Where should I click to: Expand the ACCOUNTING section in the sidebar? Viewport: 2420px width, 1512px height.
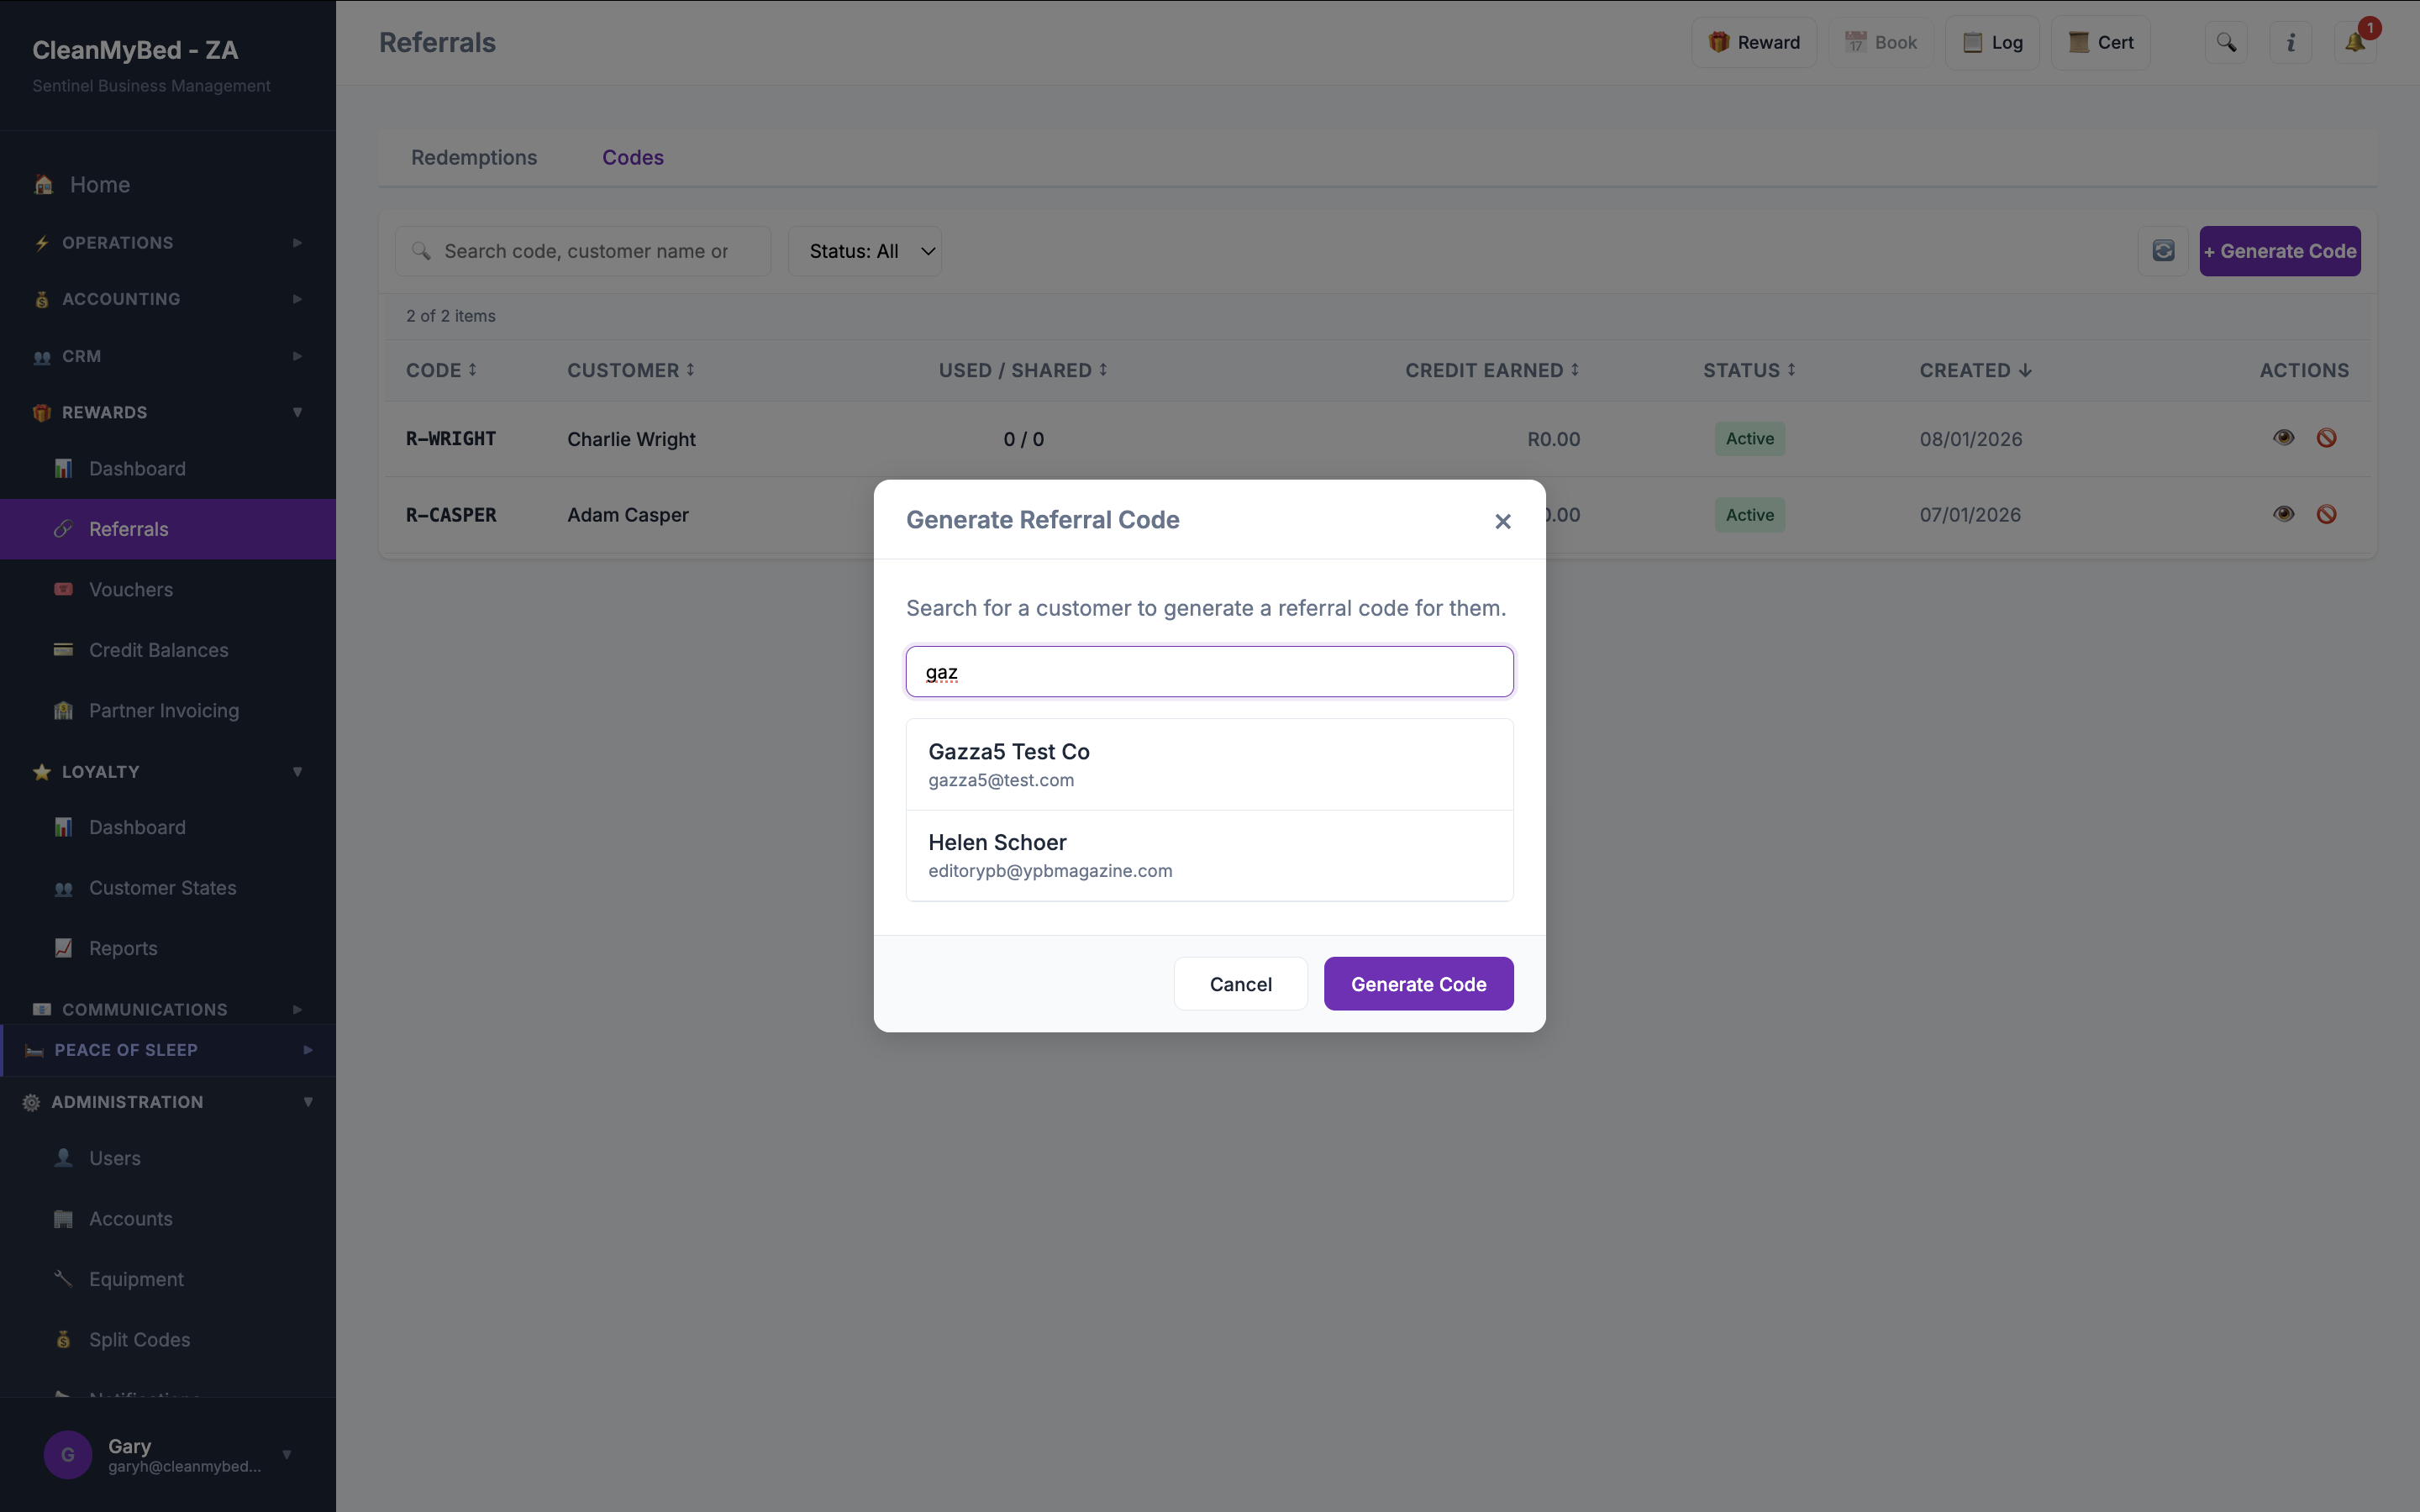(x=167, y=298)
